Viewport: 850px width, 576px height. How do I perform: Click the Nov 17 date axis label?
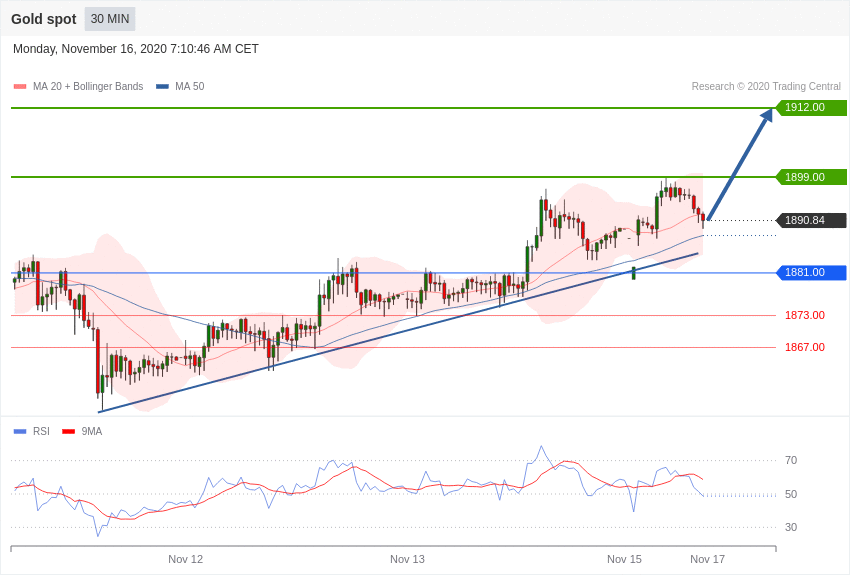[707, 559]
